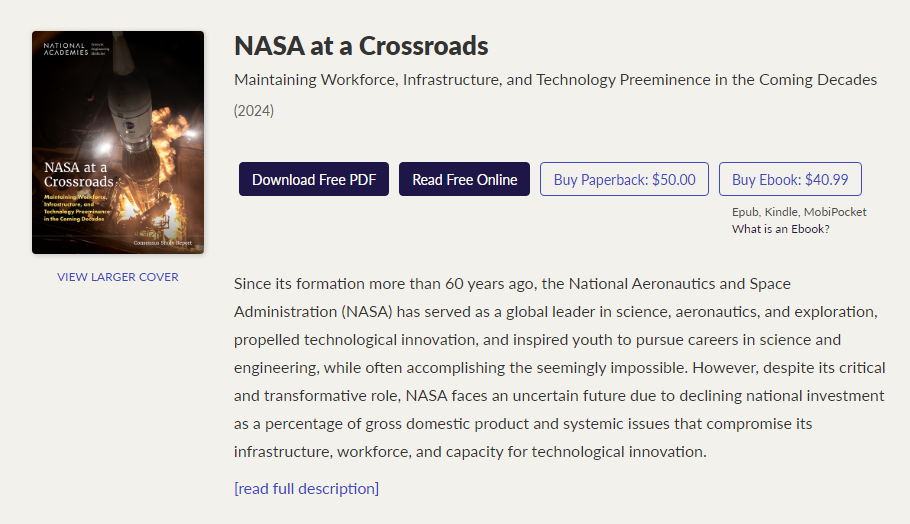
Task: Open the What is an Ebook? link
Action: (x=781, y=229)
